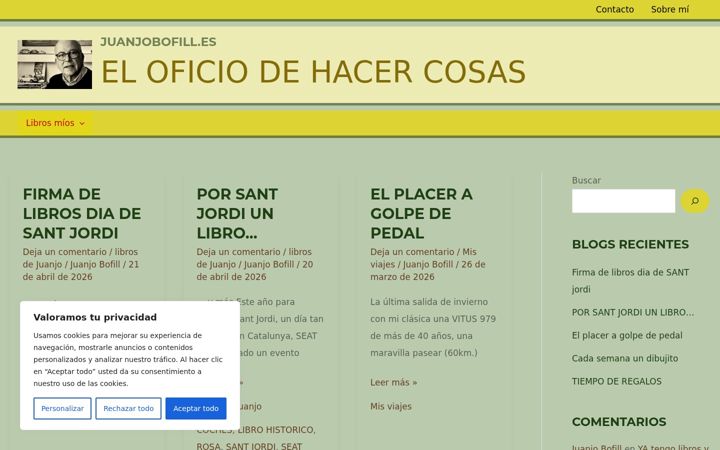This screenshot has width=720, height=450.
Task: Open the Sobre mí page
Action: (670, 9)
